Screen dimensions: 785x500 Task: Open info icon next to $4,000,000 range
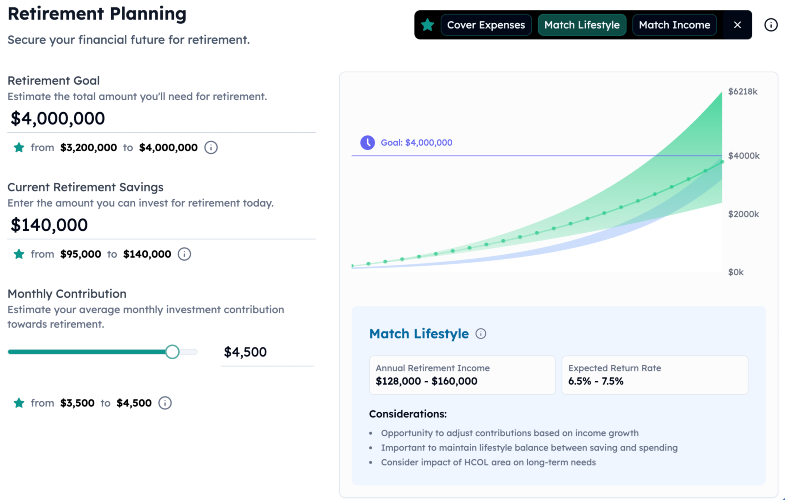click(x=211, y=148)
